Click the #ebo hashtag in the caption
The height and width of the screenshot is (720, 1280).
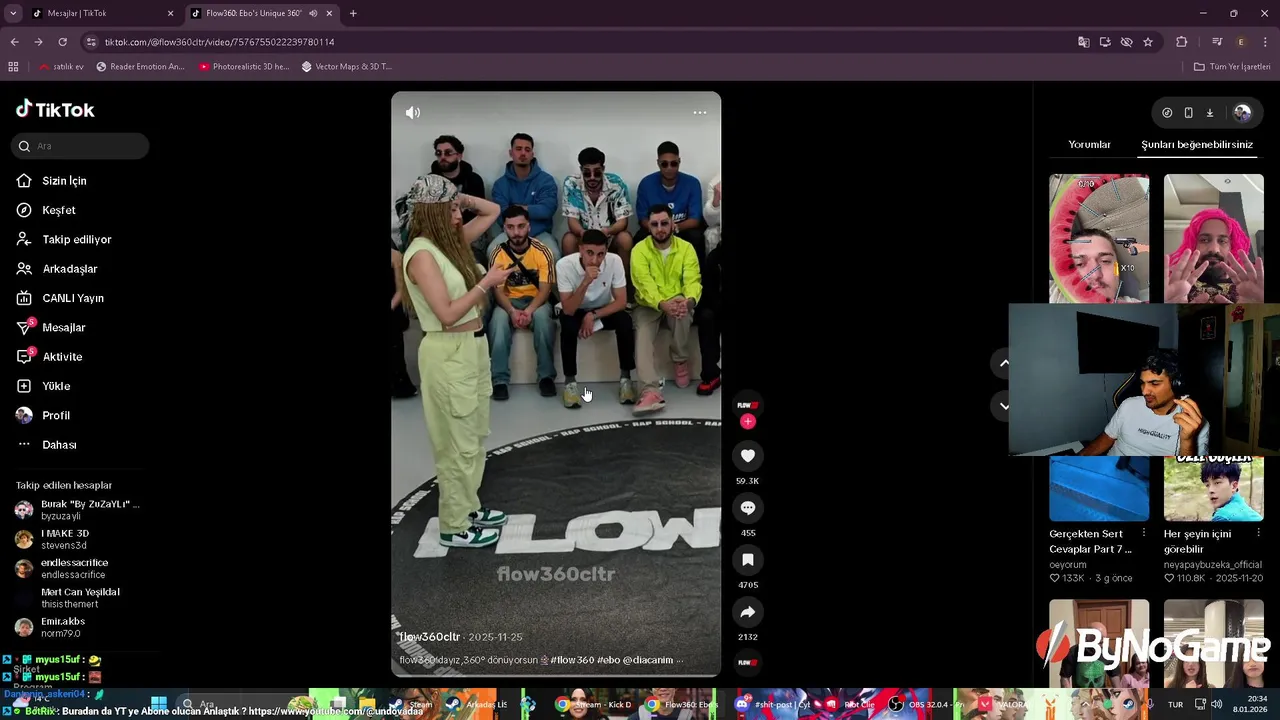(608, 660)
